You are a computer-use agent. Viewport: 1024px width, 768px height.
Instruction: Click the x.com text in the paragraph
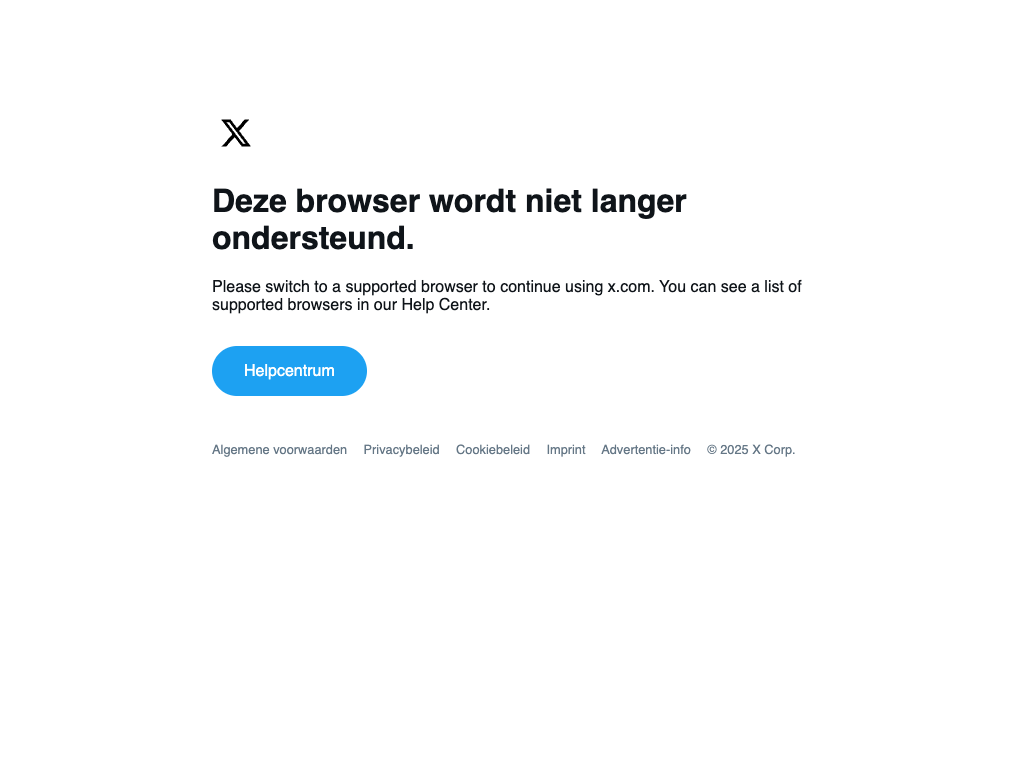tap(631, 287)
